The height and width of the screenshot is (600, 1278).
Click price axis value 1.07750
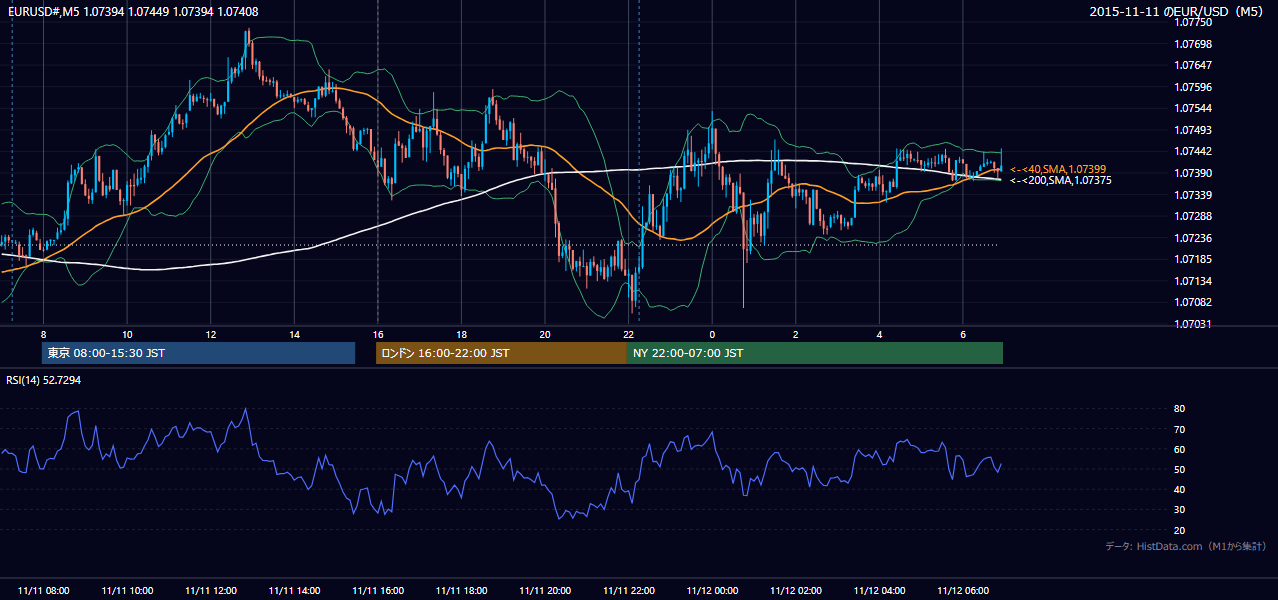coord(1195,22)
